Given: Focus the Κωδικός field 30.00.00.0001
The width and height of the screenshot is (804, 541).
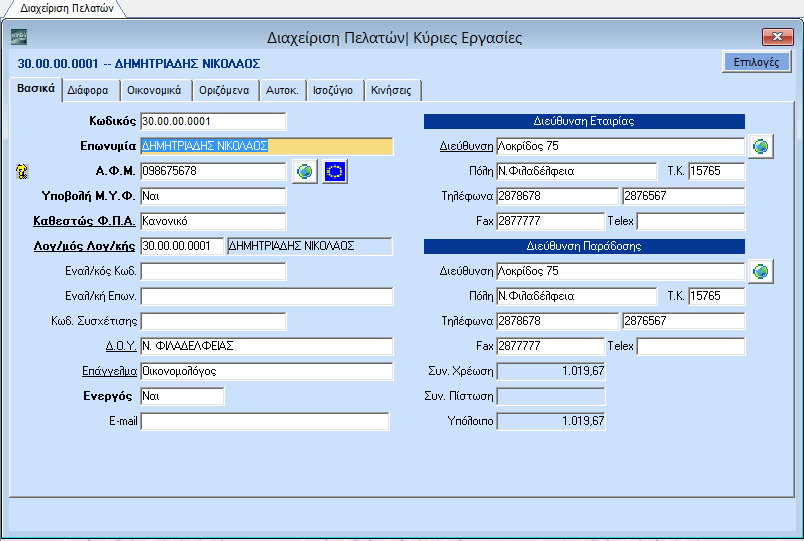Looking at the screenshot, I should coord(213,122).
